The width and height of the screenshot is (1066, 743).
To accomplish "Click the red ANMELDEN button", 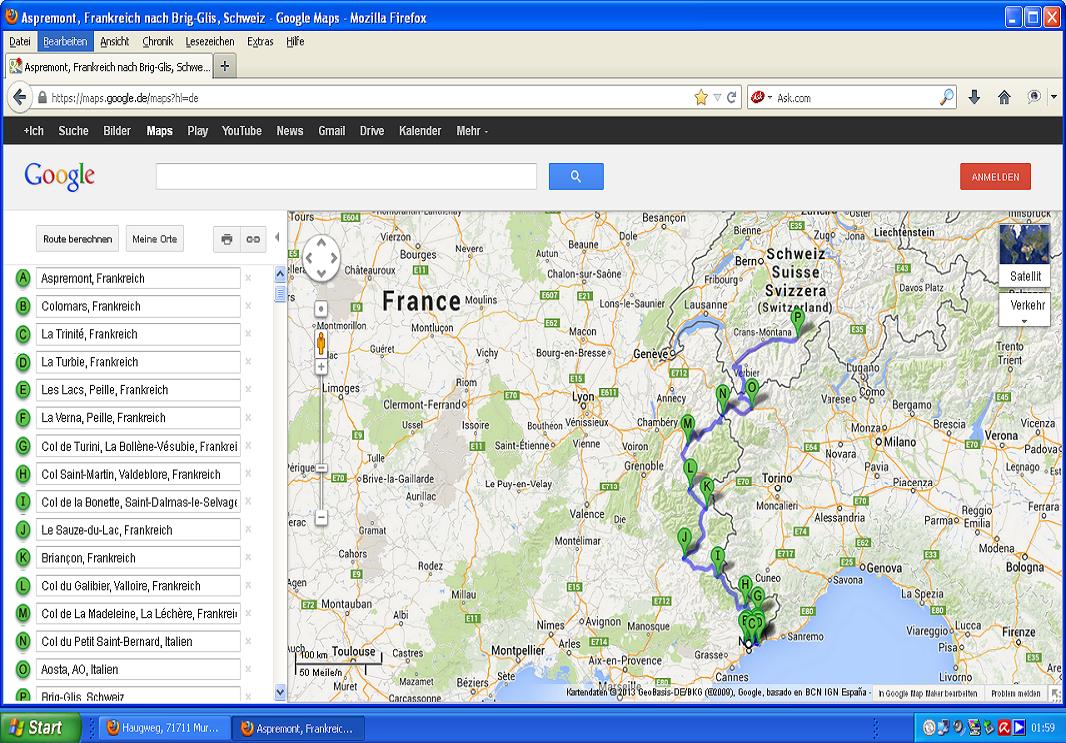I will (x=995, y=177).
